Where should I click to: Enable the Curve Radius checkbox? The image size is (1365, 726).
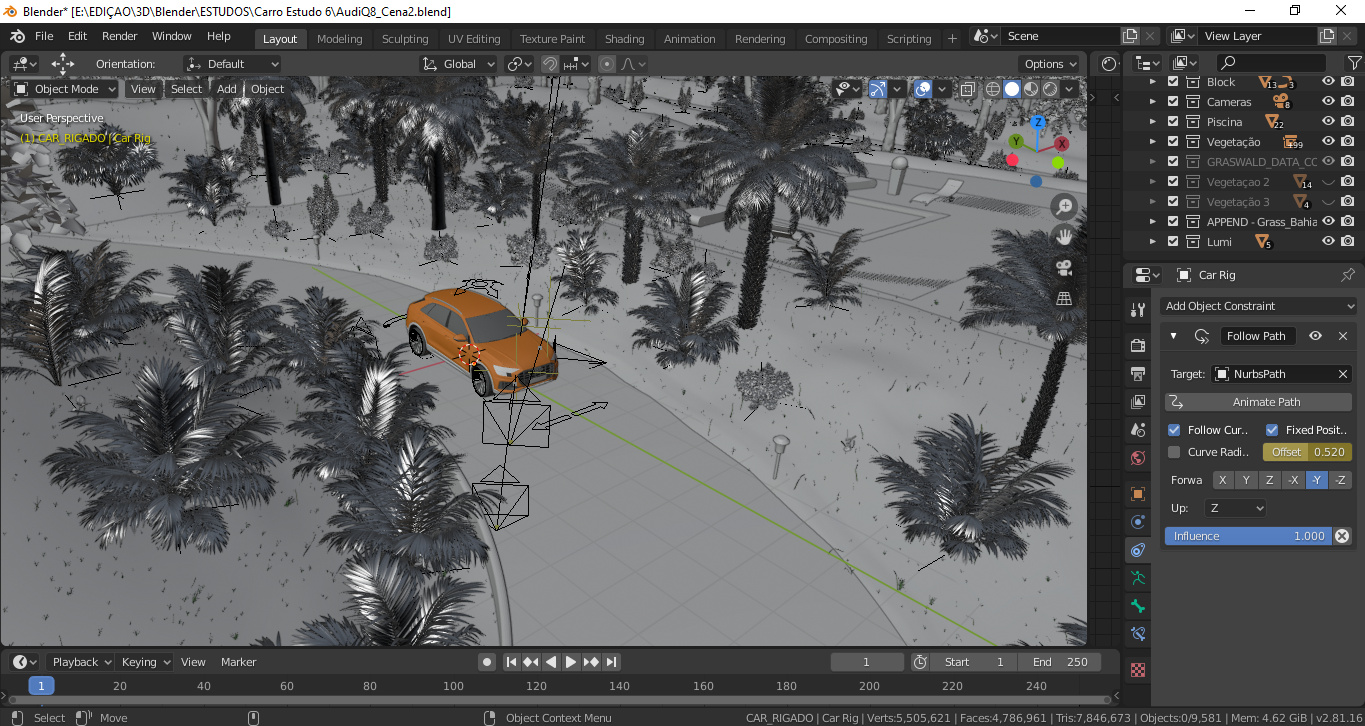click(x=1174, y=452)
